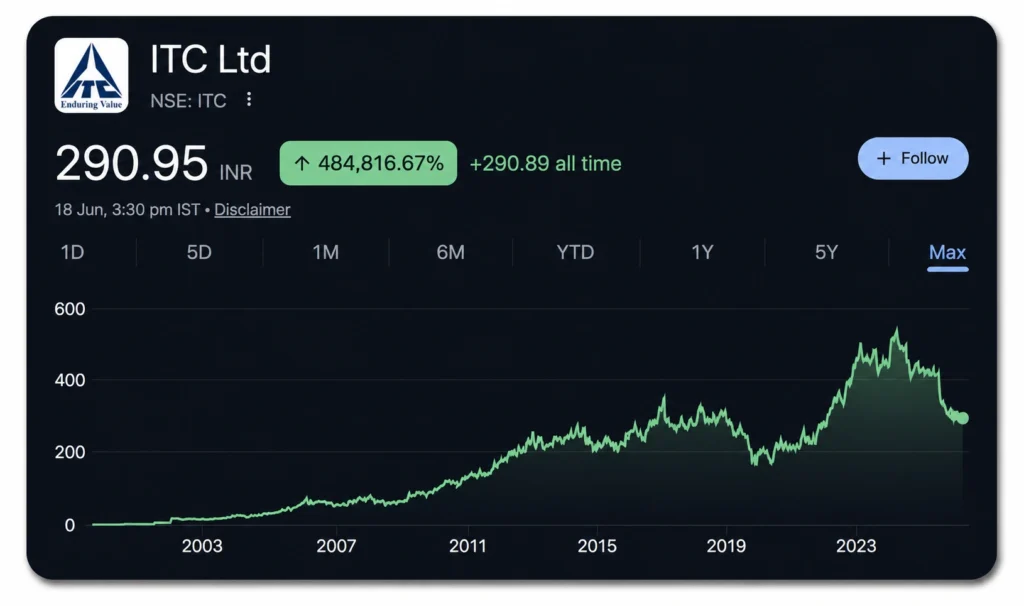
Task: Click the 2023 axis label
Action: click(856, 546)
